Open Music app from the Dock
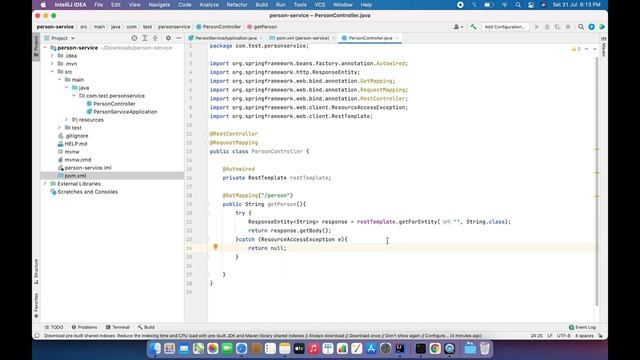The width and height of the screenshot is (640, 360). [x=313, y=349]
